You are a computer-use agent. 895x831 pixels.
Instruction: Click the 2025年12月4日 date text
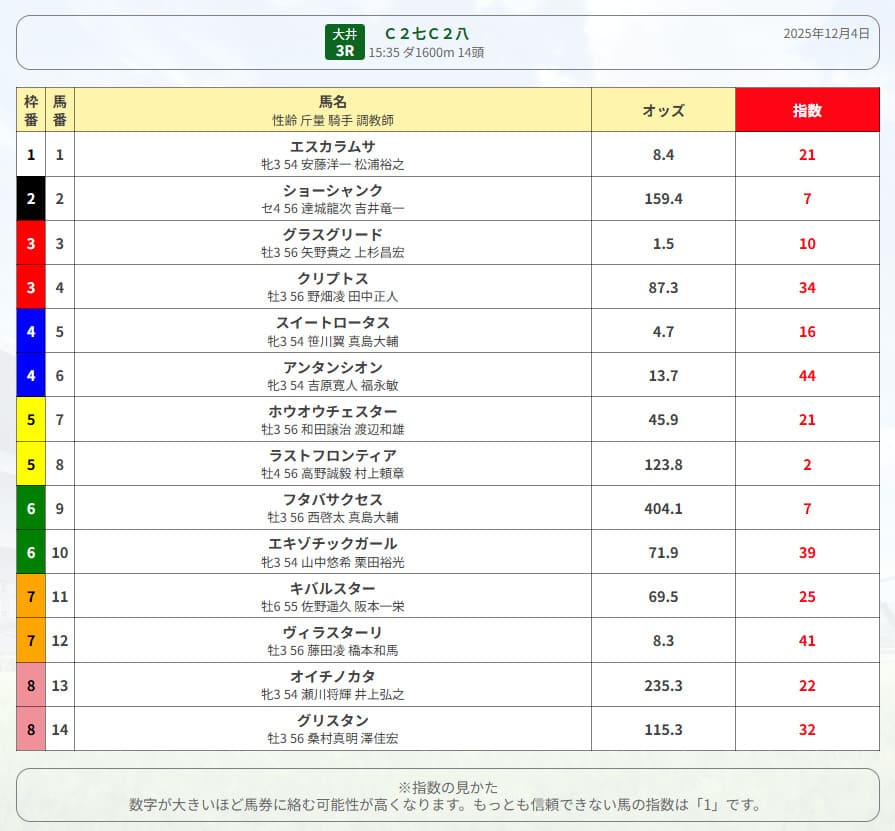point(826,33)
